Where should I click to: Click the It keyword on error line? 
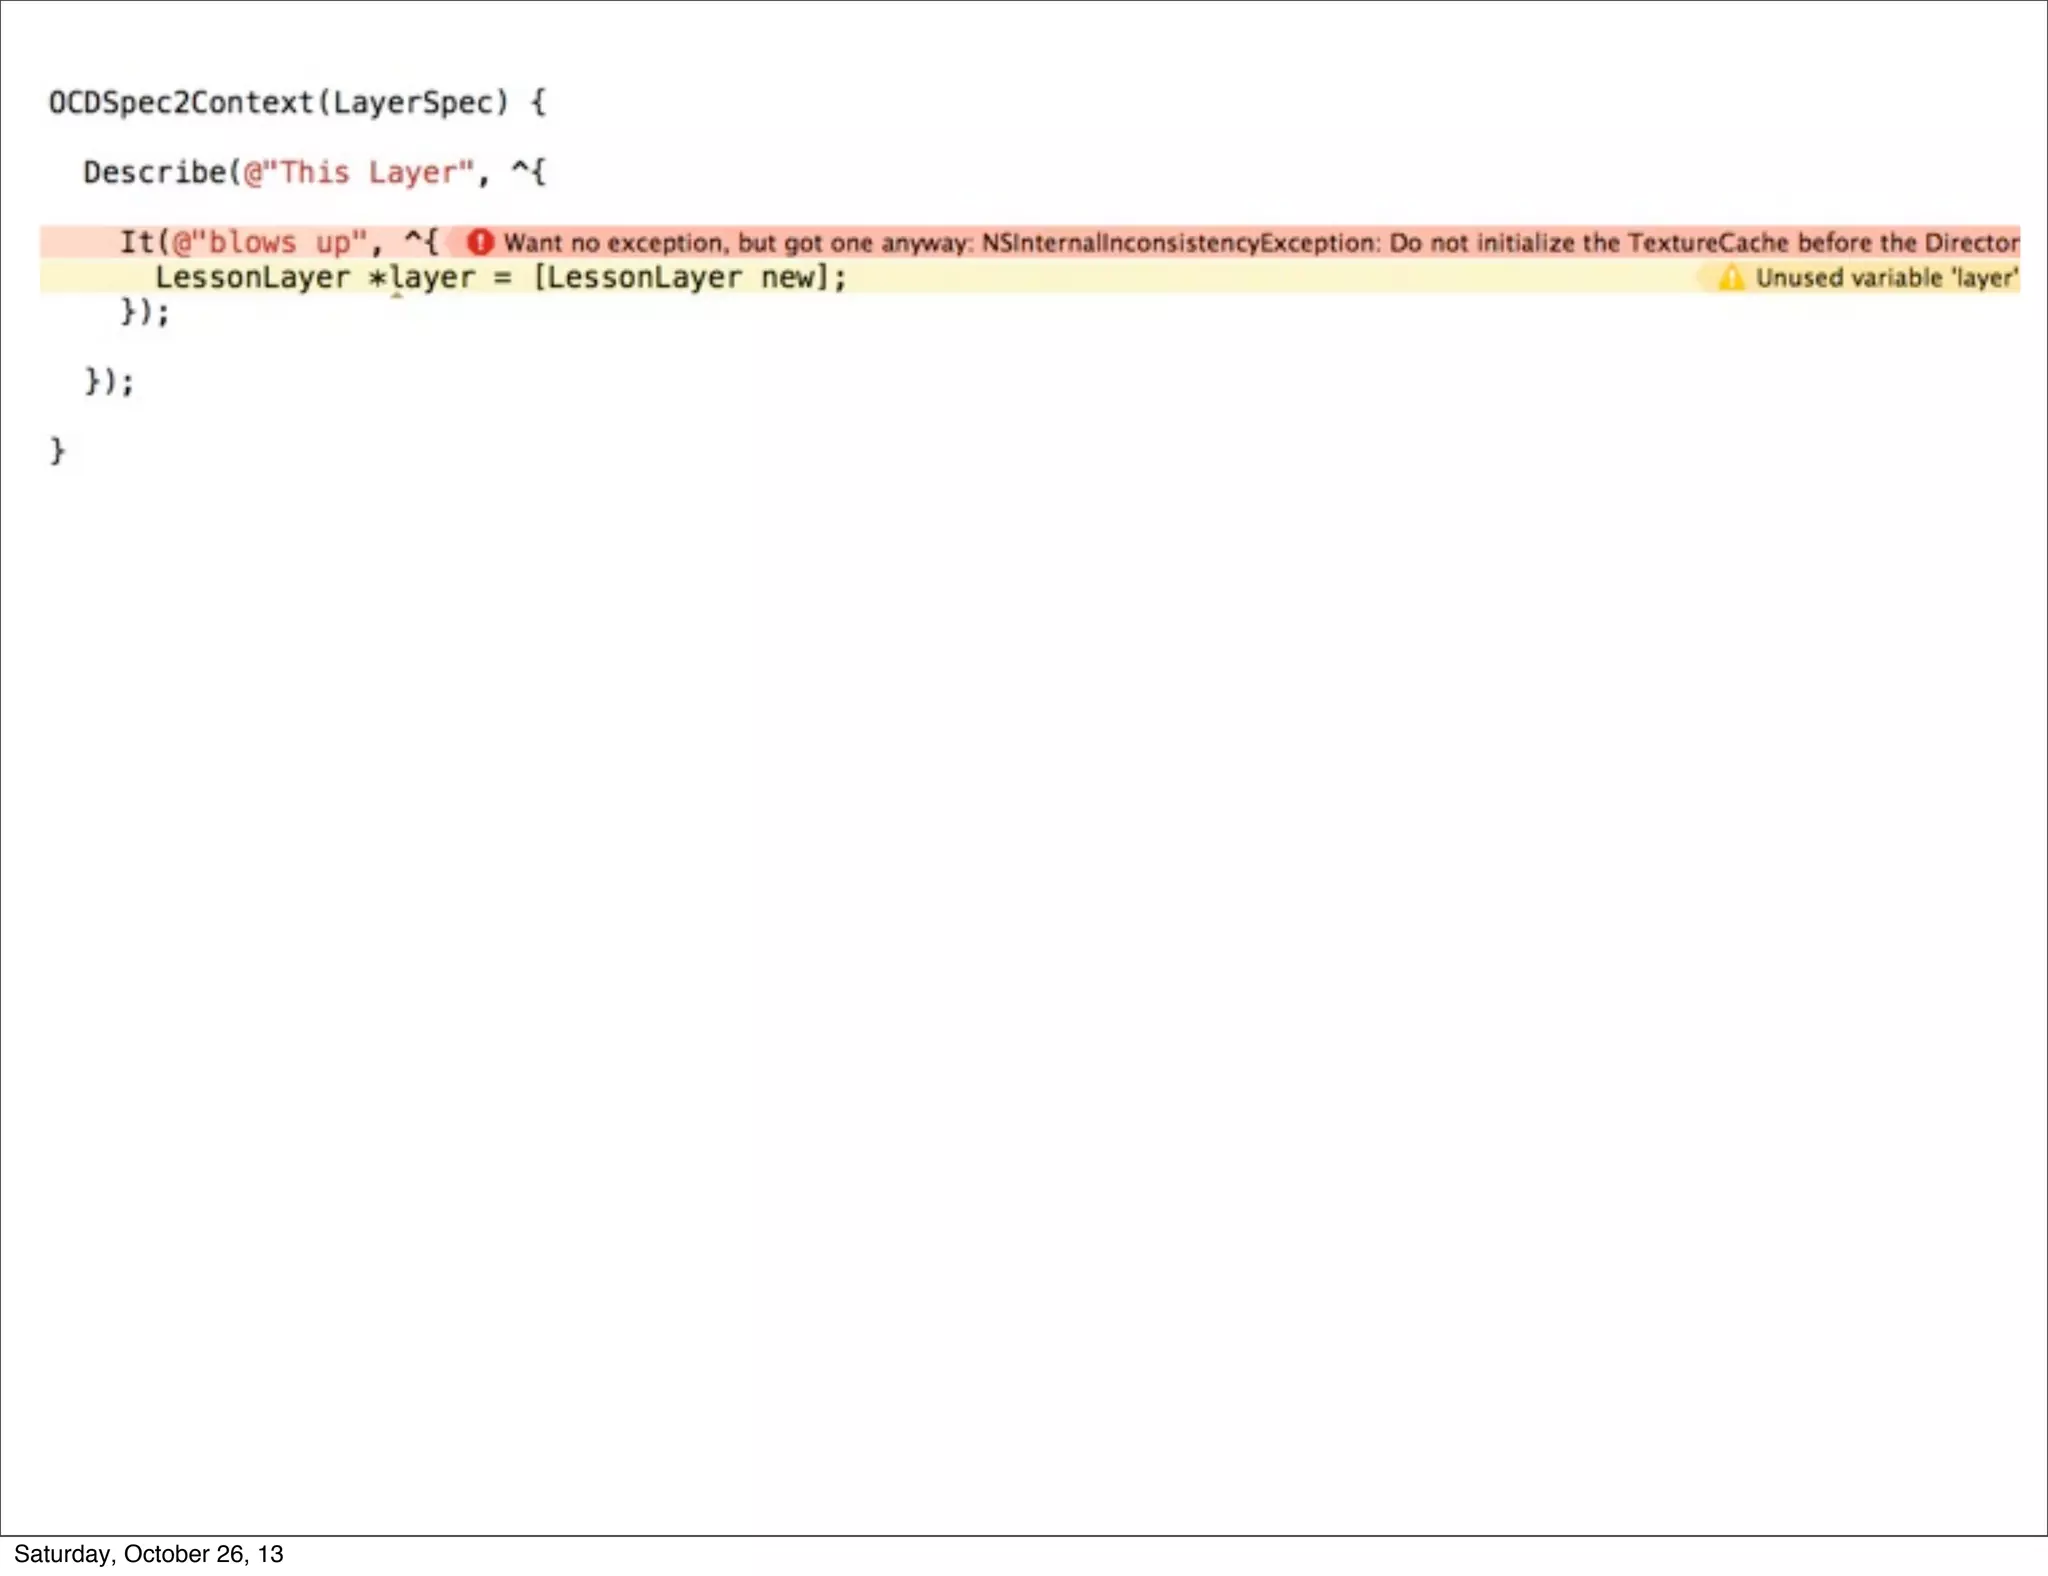tap(137, 242)
